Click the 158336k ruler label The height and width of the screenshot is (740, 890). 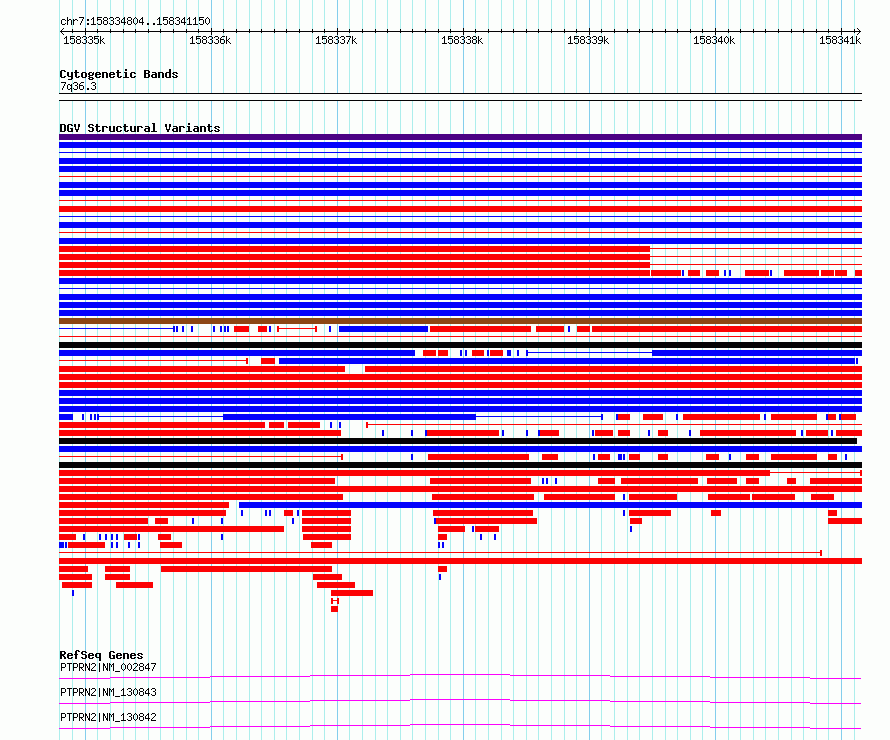click(x=210, y=40)
